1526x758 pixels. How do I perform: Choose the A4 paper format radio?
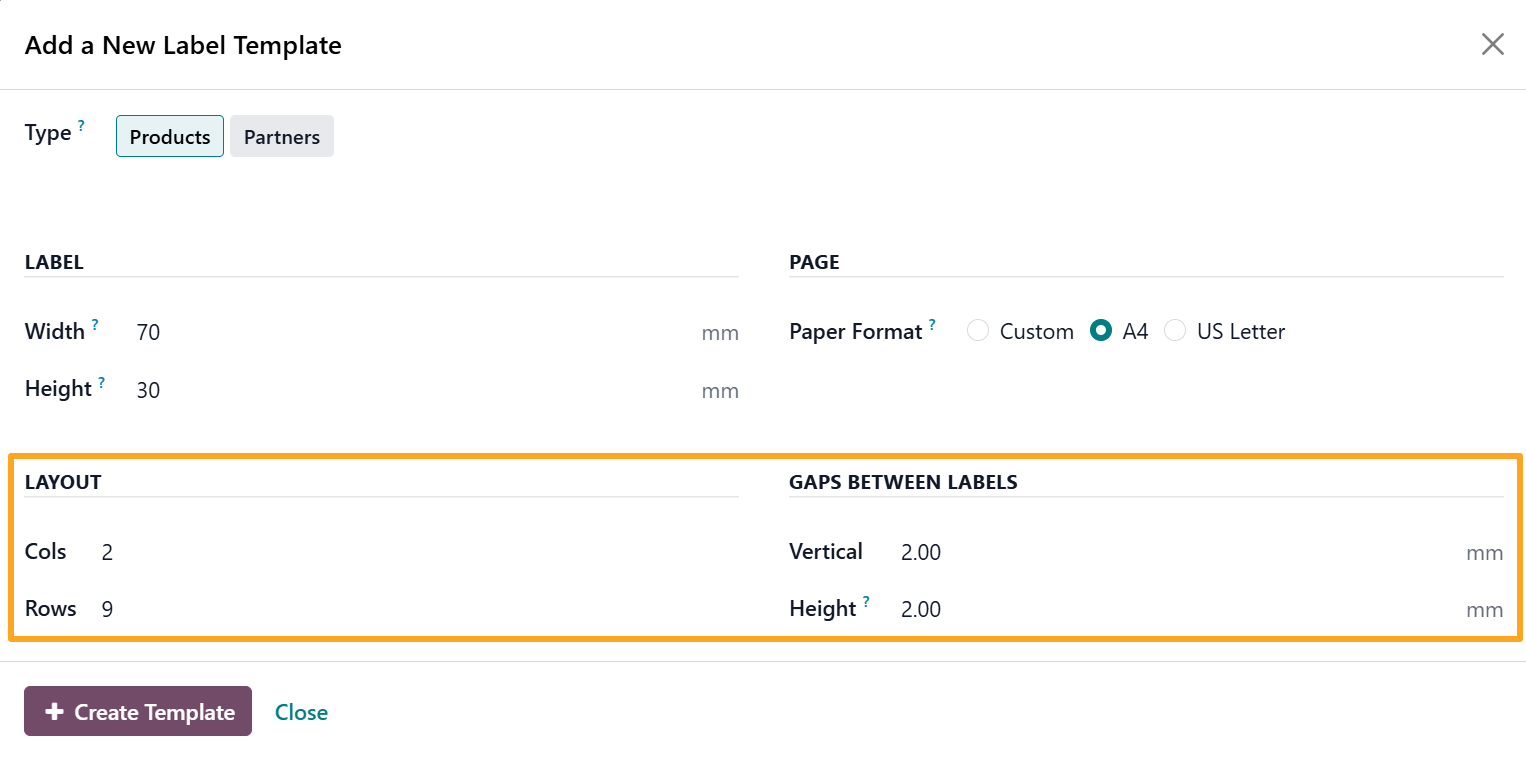click(1101, 331)
